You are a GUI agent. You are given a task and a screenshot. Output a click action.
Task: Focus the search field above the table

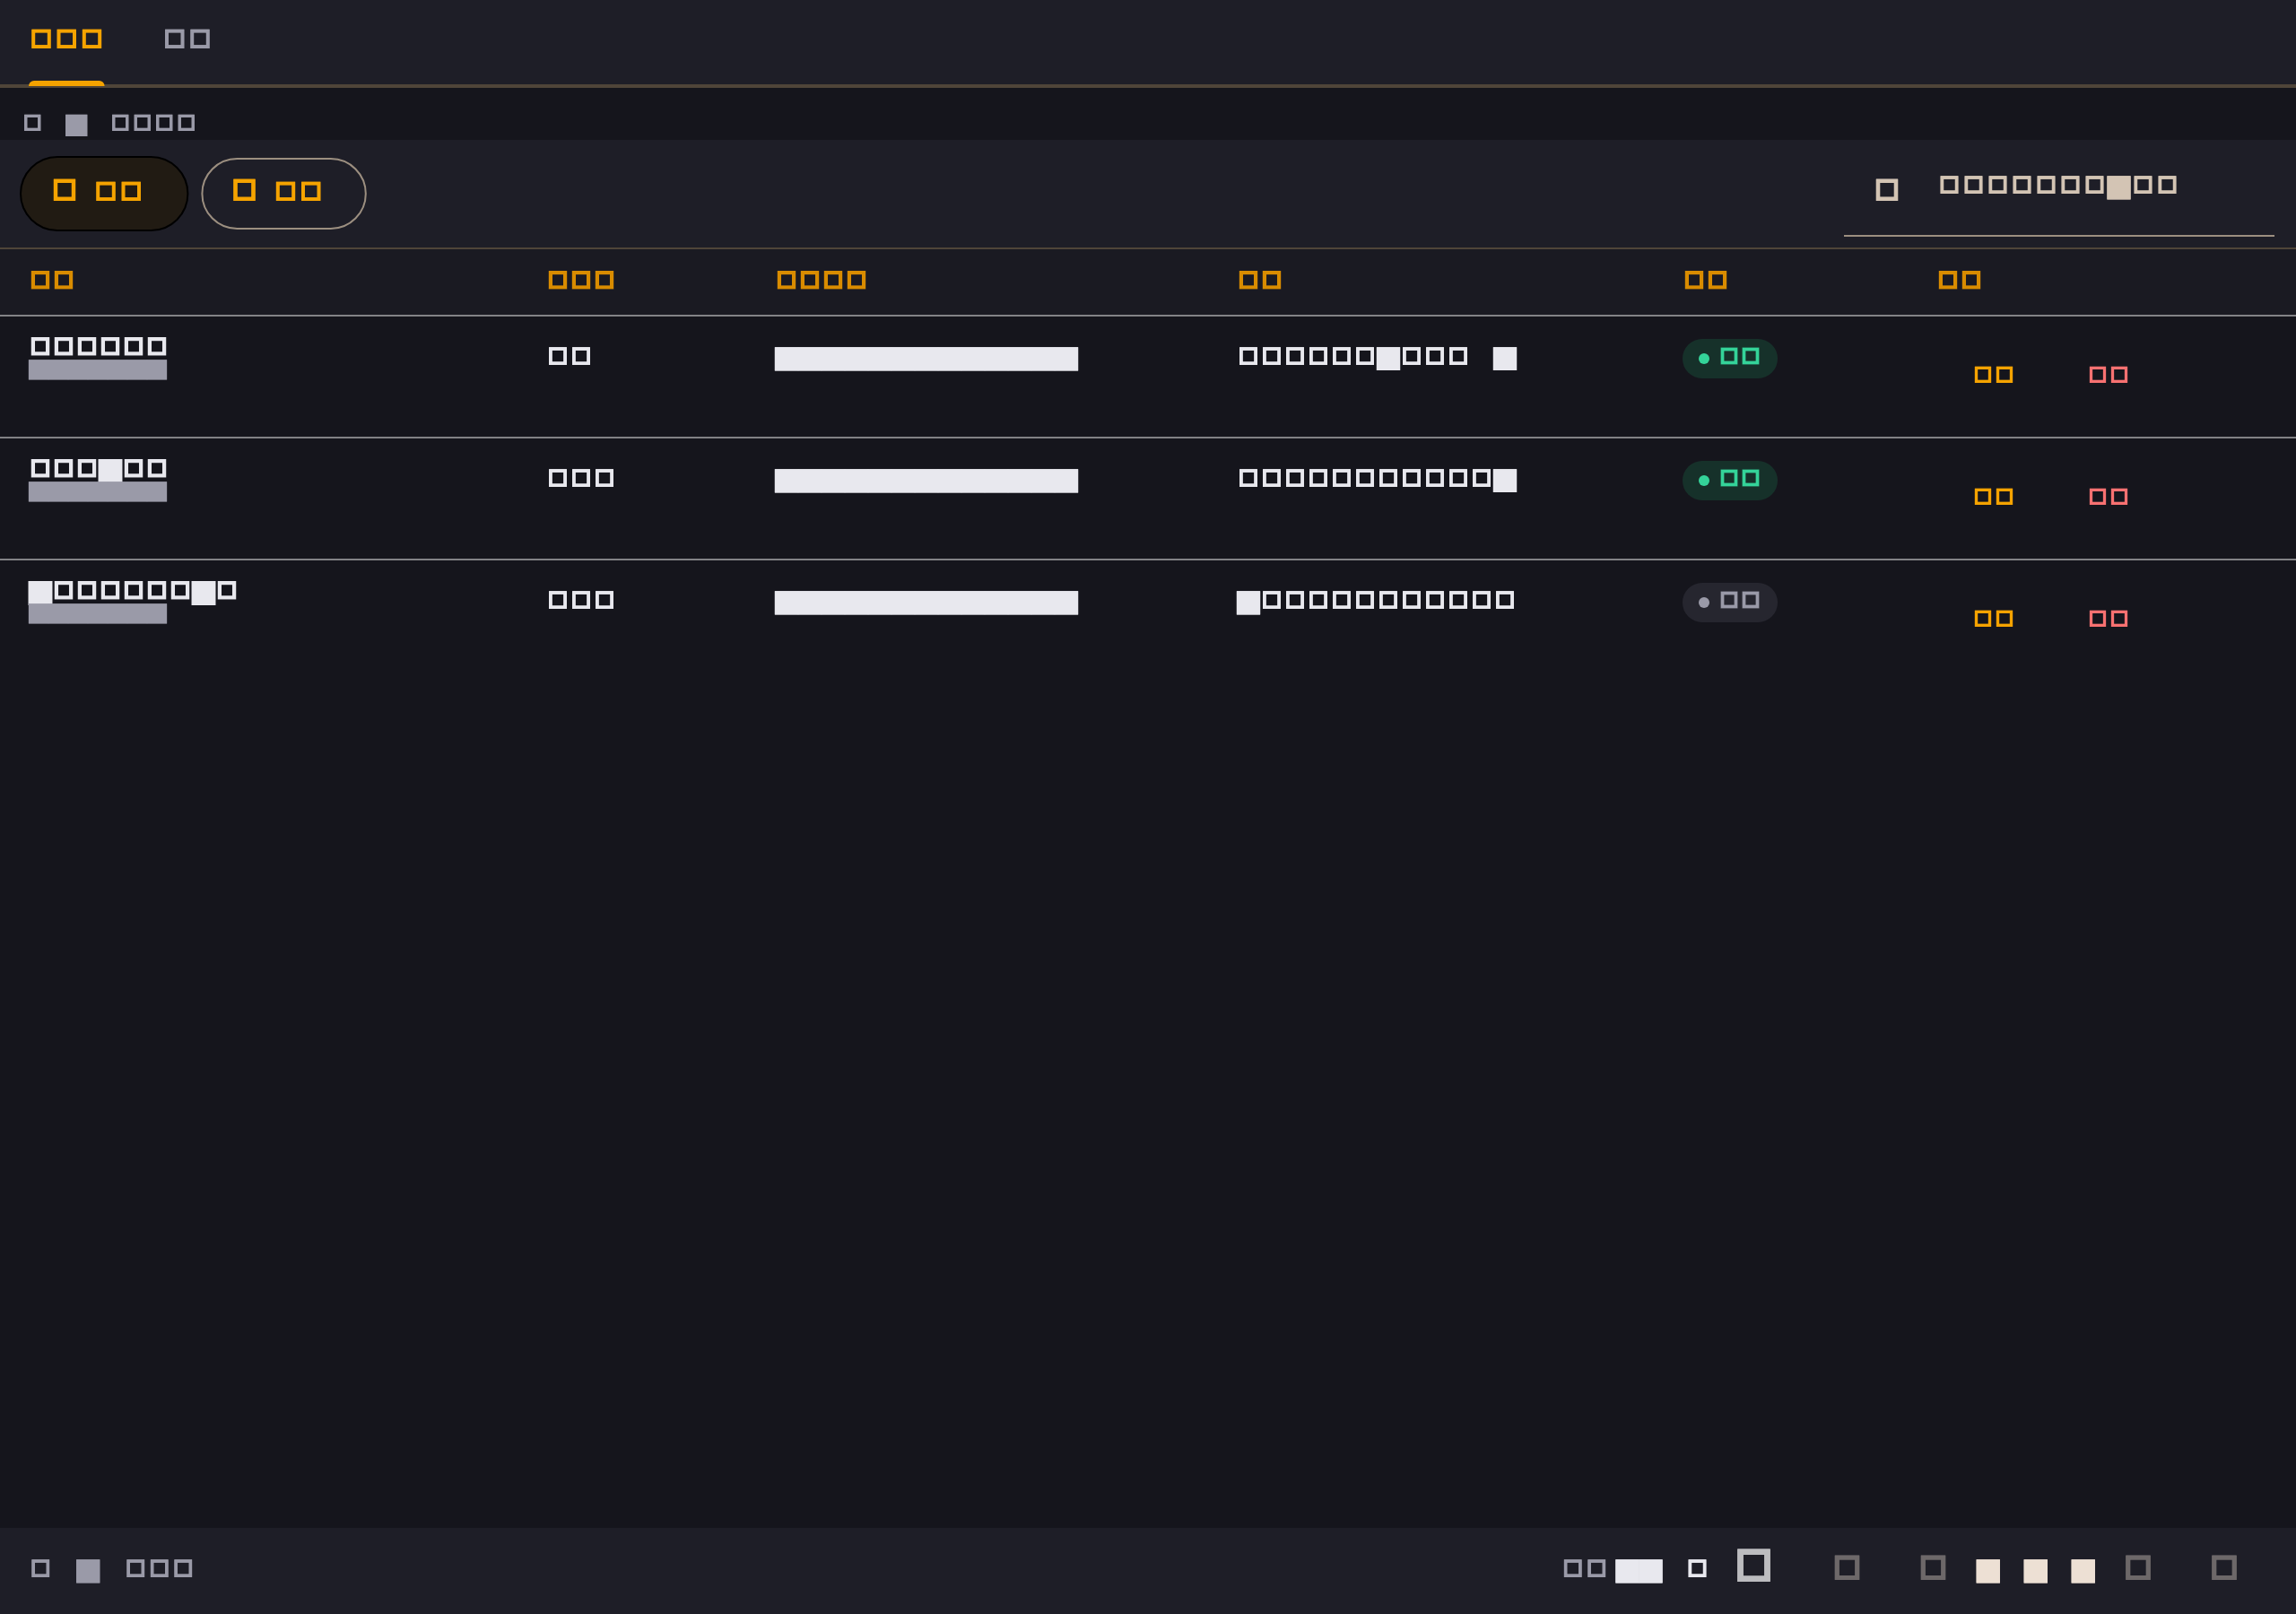pyautogui.click(x=2058, y=193)
